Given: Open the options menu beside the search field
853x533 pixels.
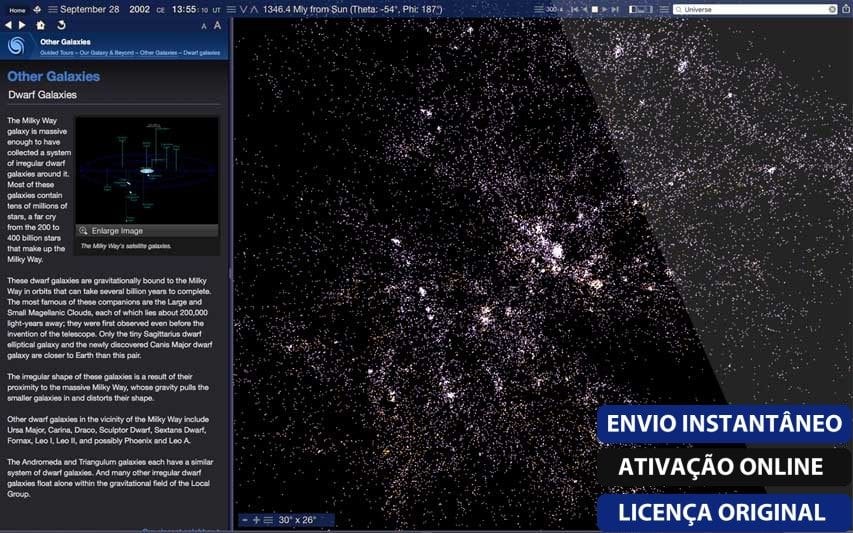Looking at the screenshot, I should pyautogui.click(x=664, y=9).
